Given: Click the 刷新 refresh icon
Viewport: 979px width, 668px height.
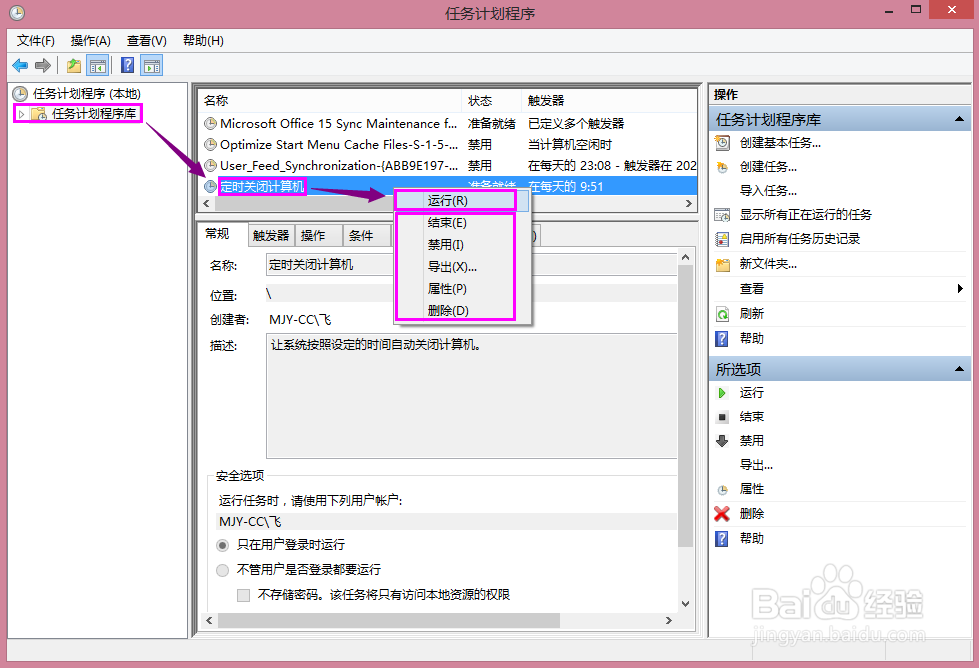Looking at the screenshot, I should [x=723, y=313].
